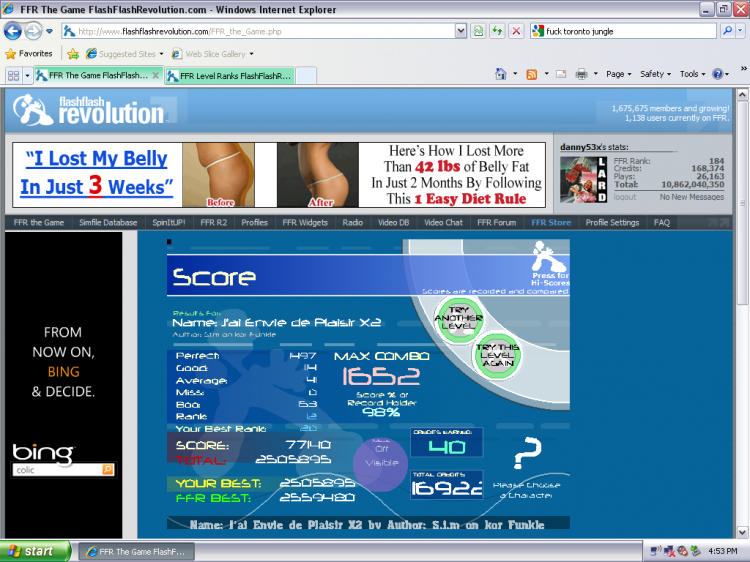This screenshot has height=562, width=750.
Task: Open FFR Forum nav item
Action: point(496,222)
